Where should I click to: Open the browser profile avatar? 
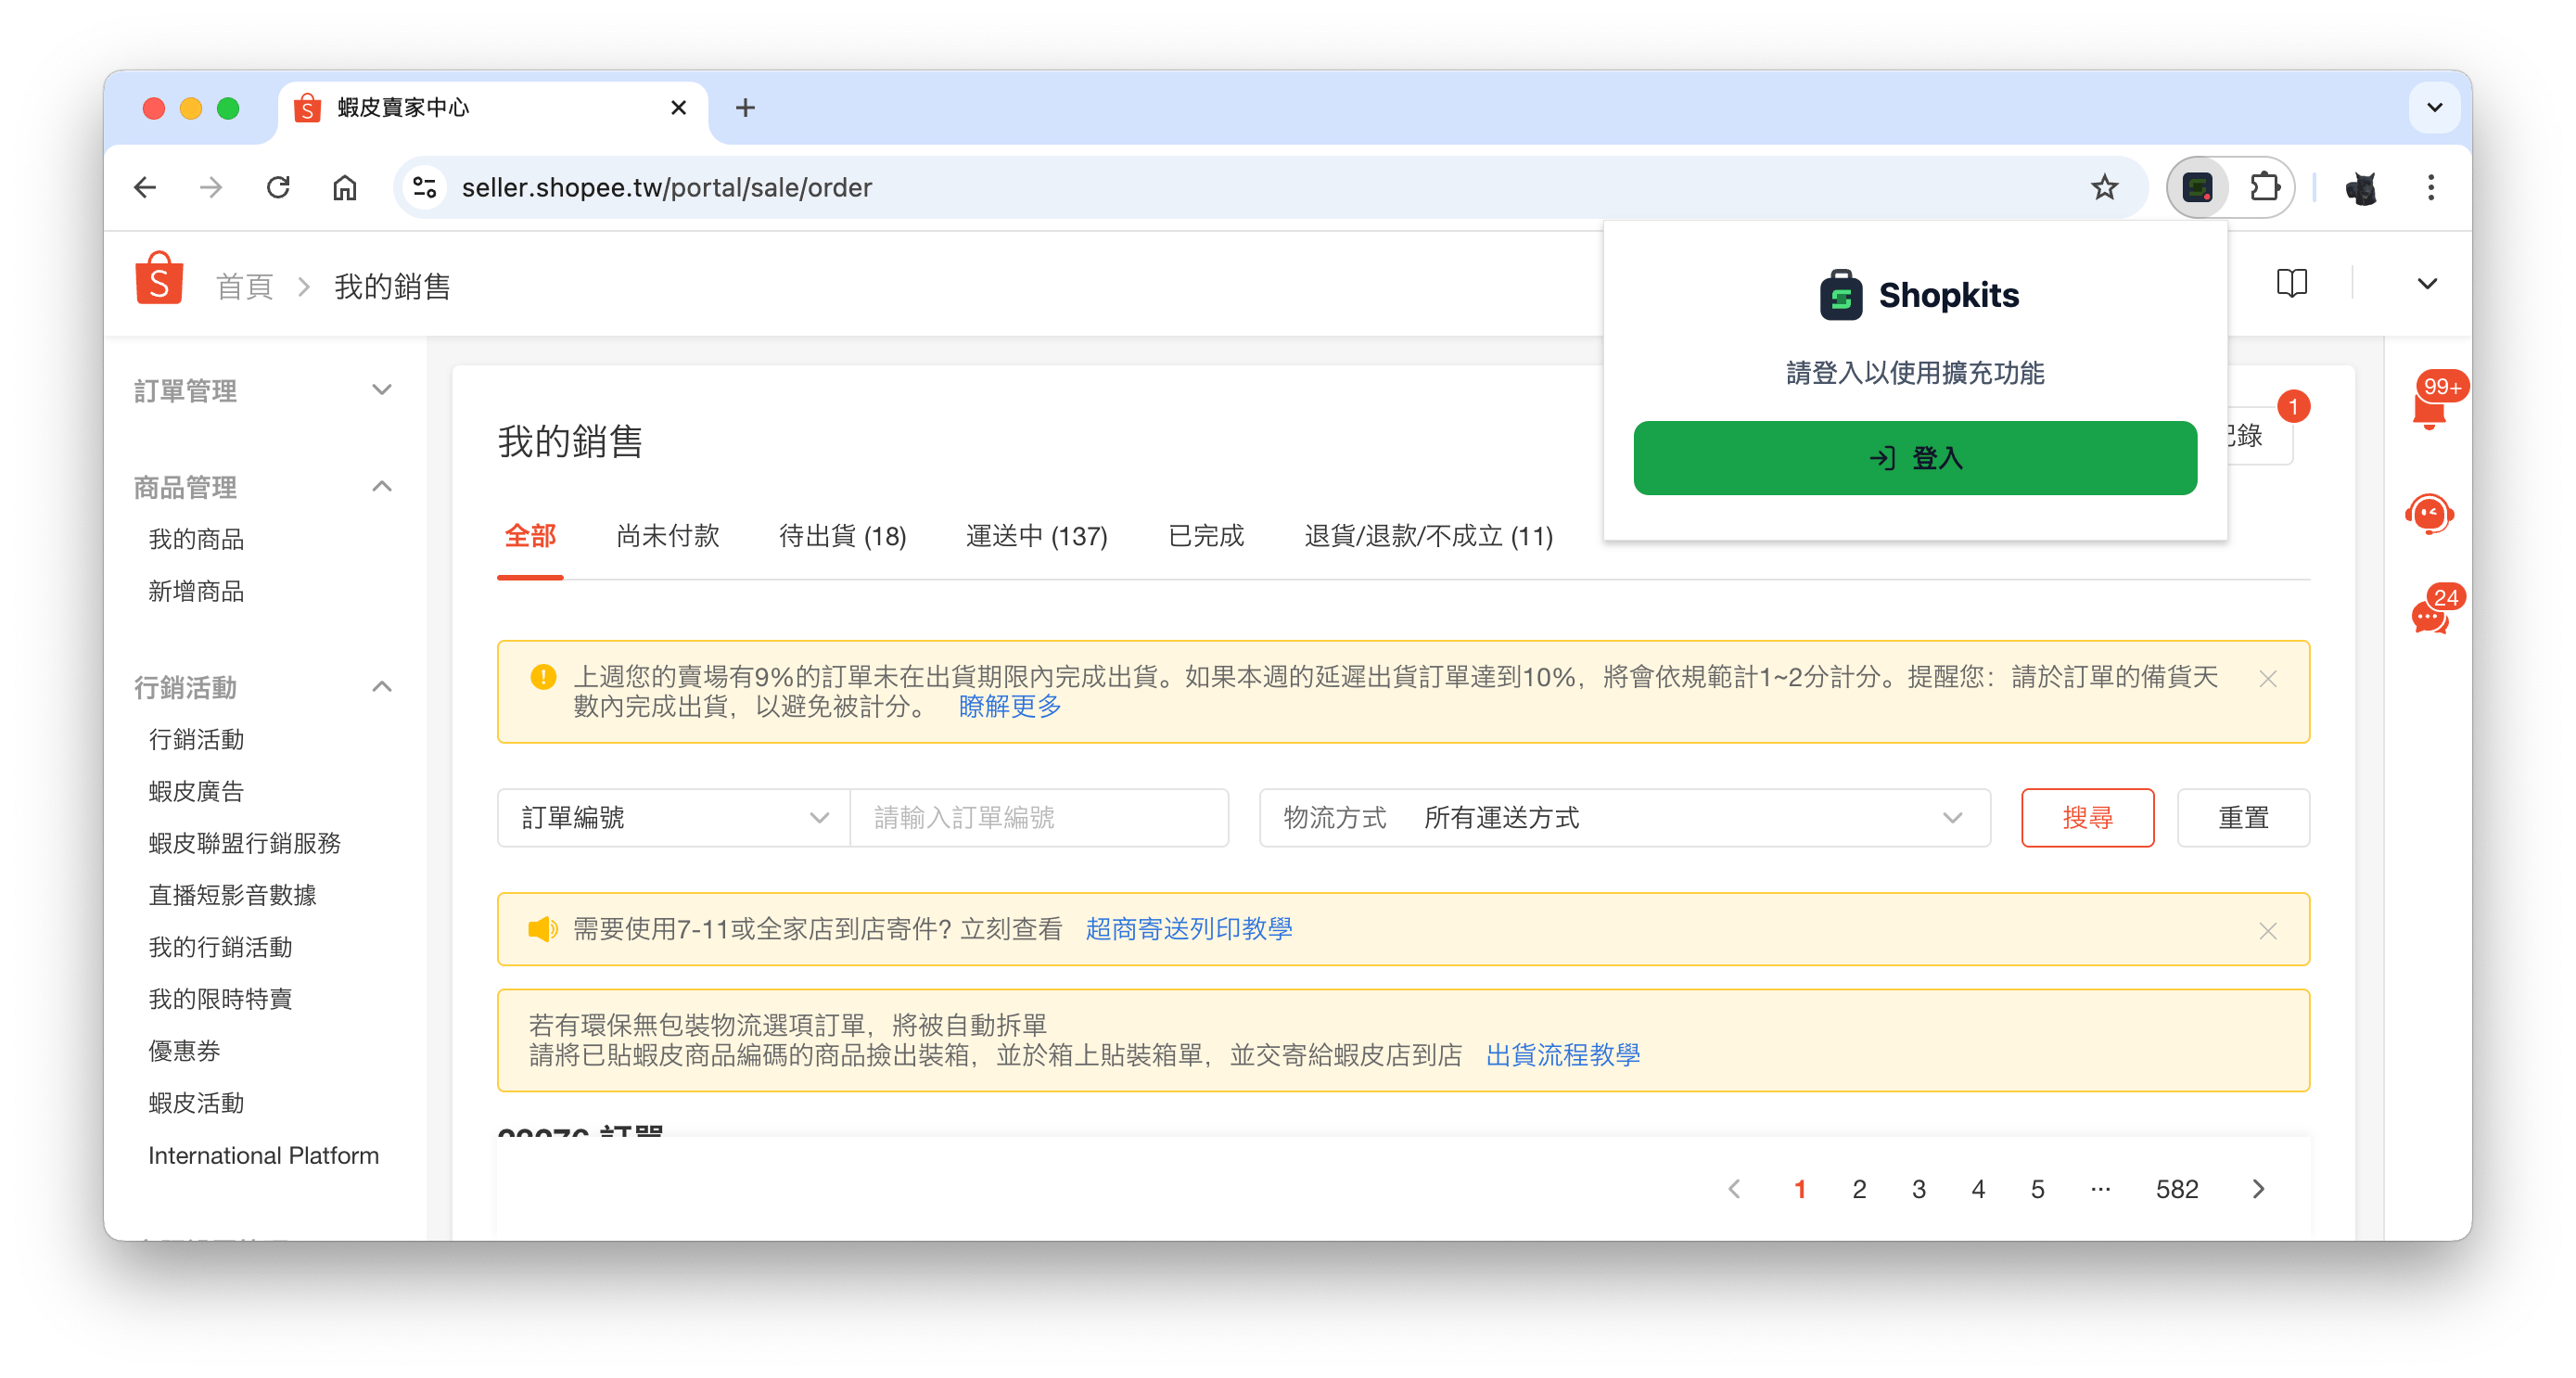[2361, 187]
